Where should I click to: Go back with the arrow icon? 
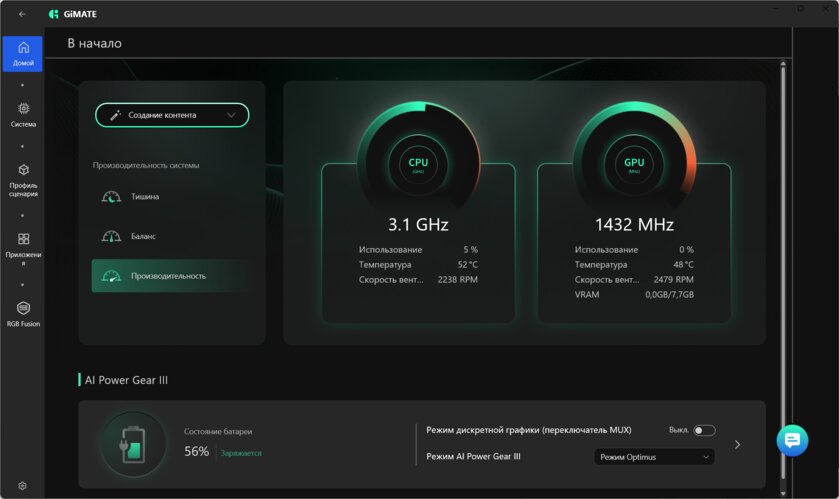point(22,14)
